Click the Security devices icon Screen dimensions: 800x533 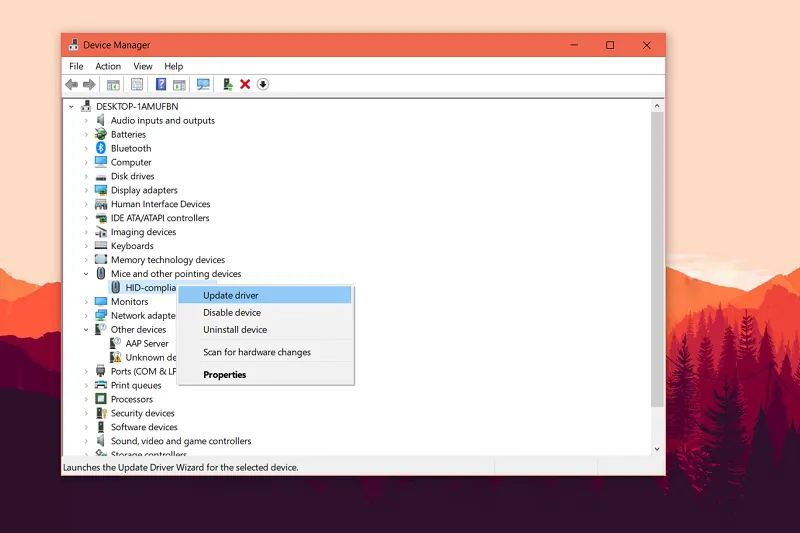(101, 413)
